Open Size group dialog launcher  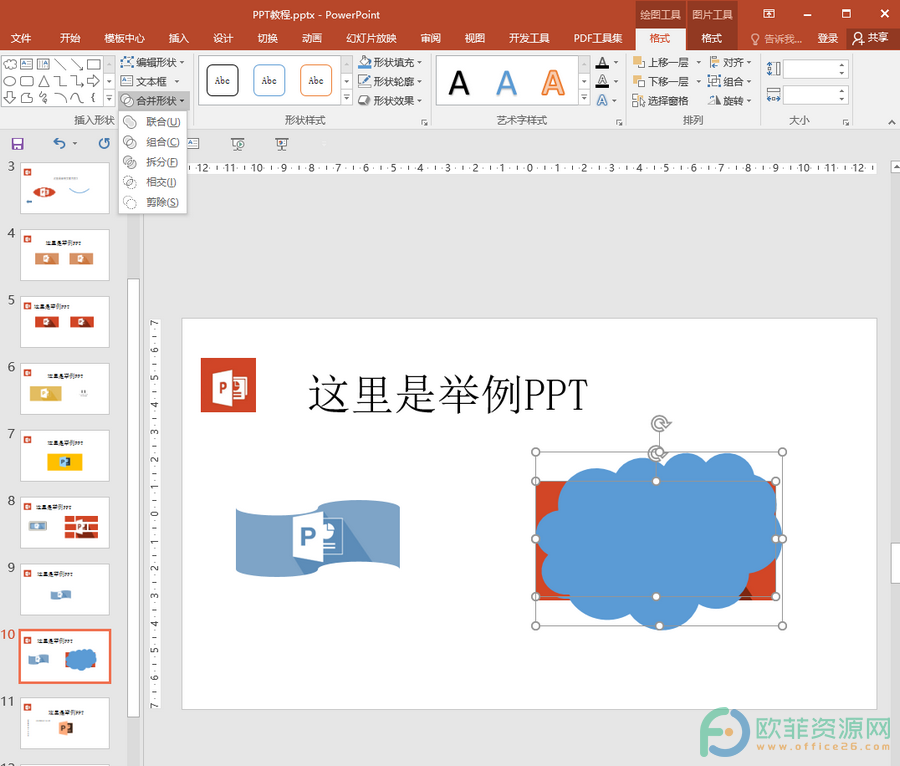point(845,122)
